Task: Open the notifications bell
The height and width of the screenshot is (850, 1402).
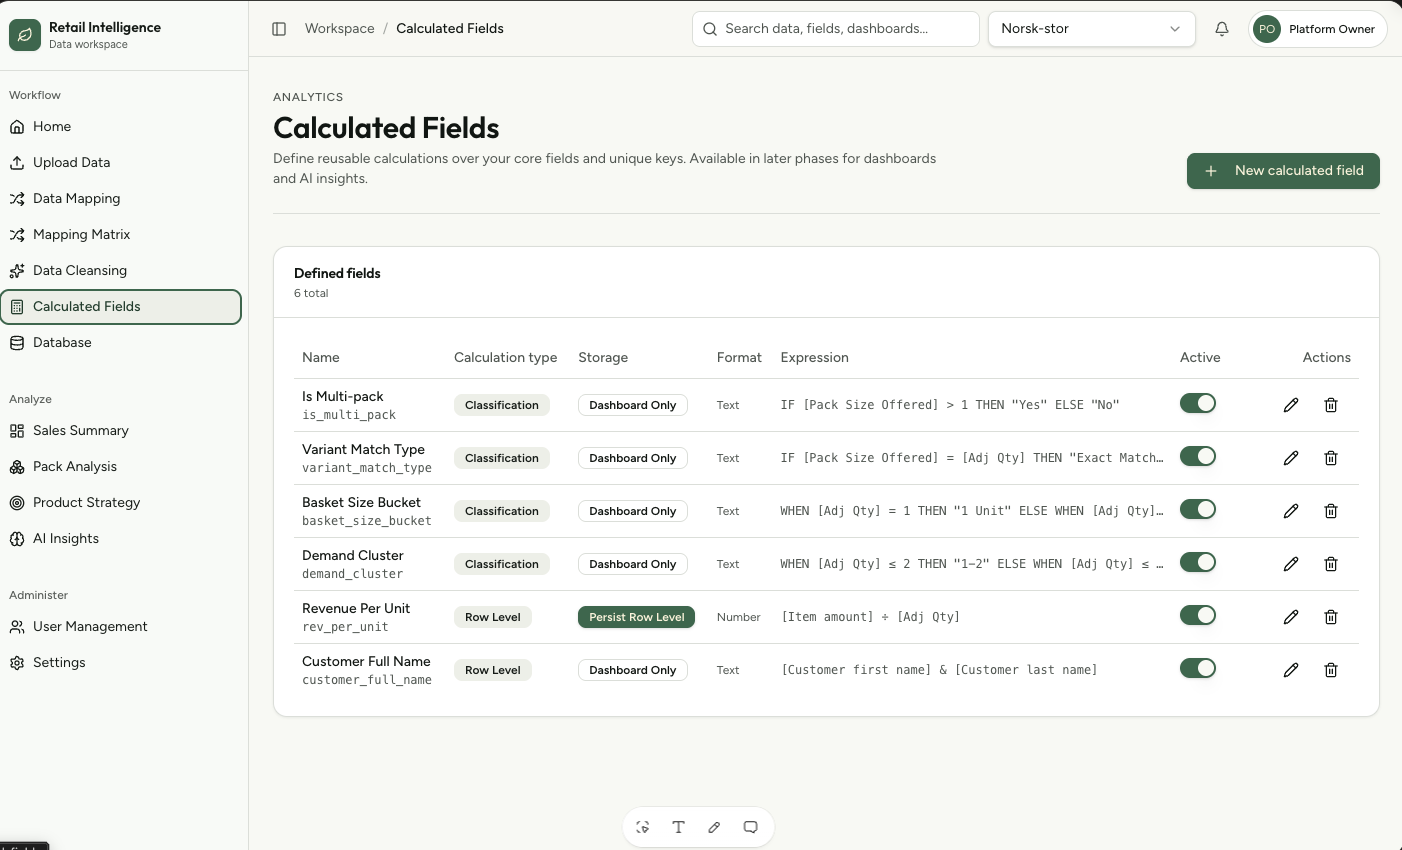Action: coord(1222,29)
